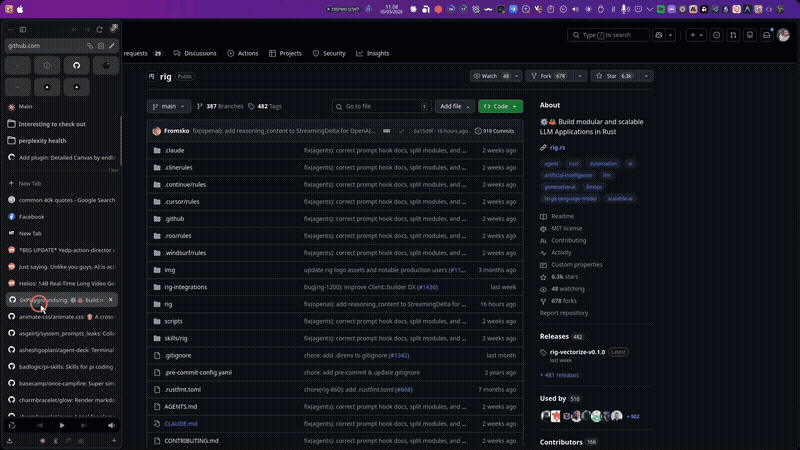Viewport: 800px width, 450px height.
Task: Open the main branch selector dropdown
Action: (169, 106)
